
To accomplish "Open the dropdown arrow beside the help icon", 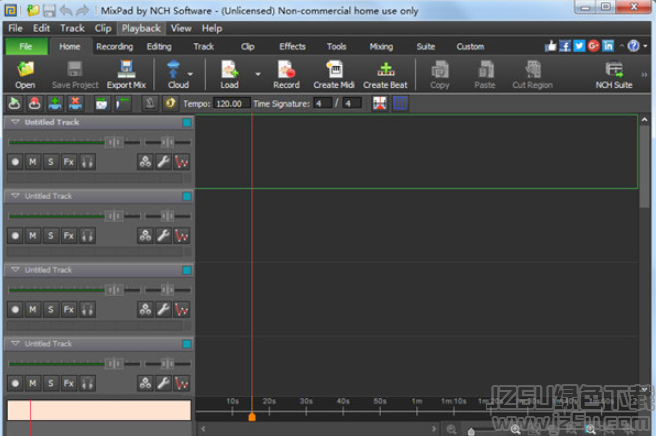I will [x=645, y=46].
